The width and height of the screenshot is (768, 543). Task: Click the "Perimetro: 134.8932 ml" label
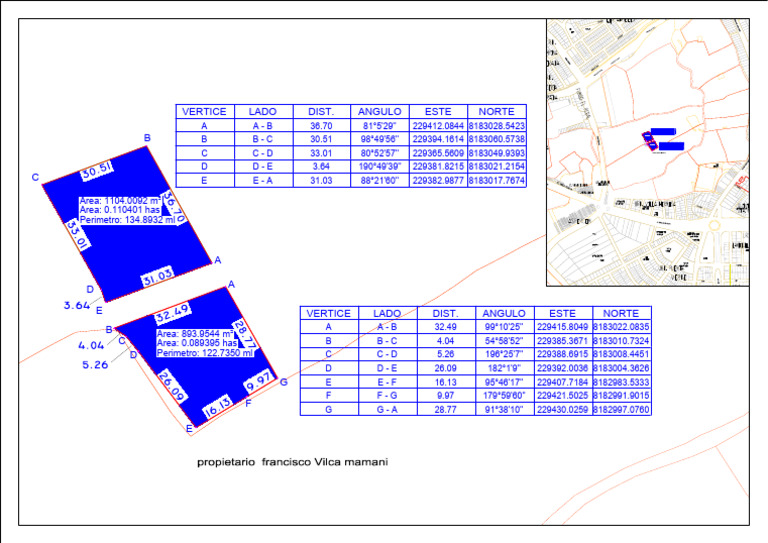pos(127,220)
